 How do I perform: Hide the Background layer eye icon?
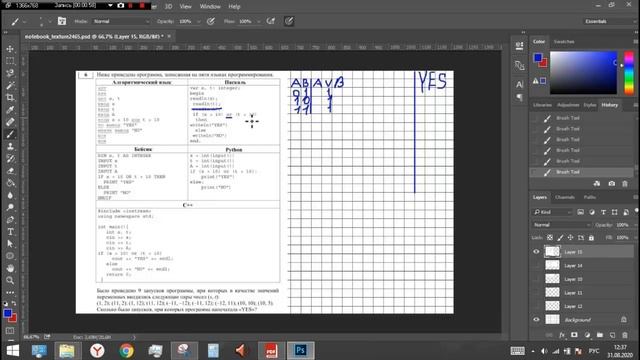(x=536, y=320)
